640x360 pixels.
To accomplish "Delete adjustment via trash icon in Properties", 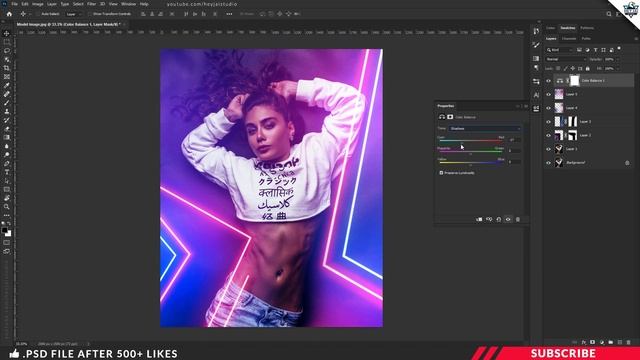I will [518, 219].
